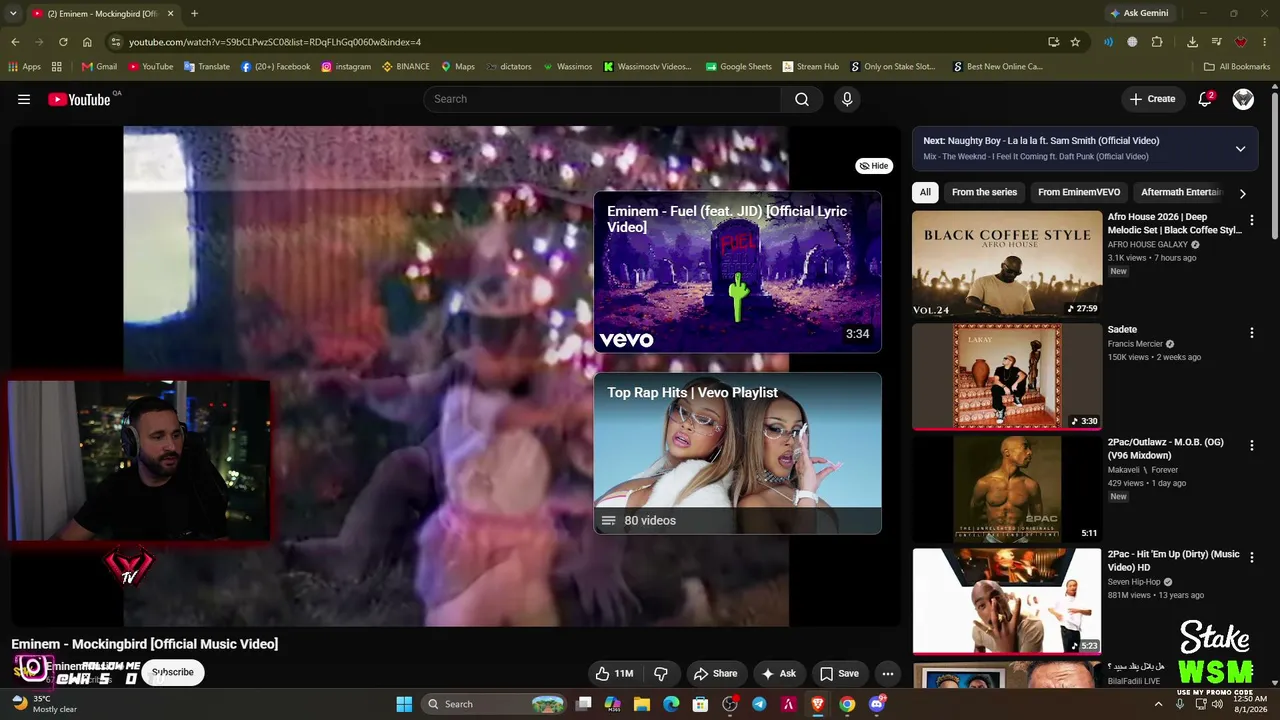1280x720 pixels.
Task: Click the browser address bar URL
Action: pos(275,42)
